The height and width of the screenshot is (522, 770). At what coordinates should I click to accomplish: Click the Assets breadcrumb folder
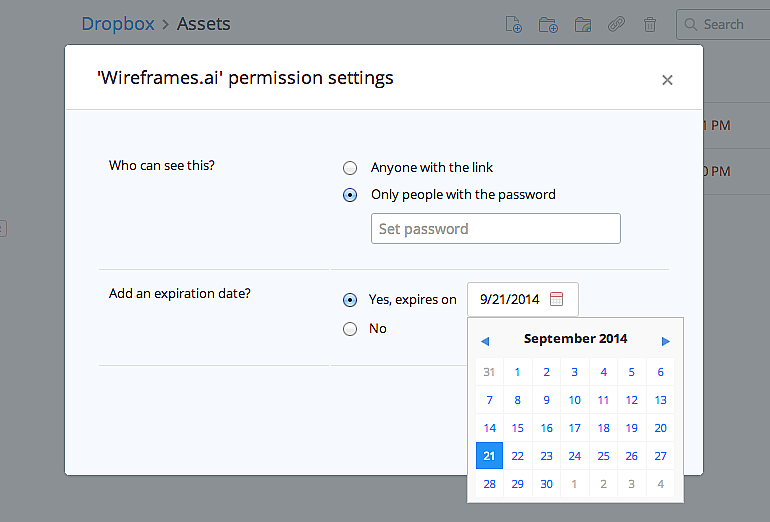click(204, 24)
